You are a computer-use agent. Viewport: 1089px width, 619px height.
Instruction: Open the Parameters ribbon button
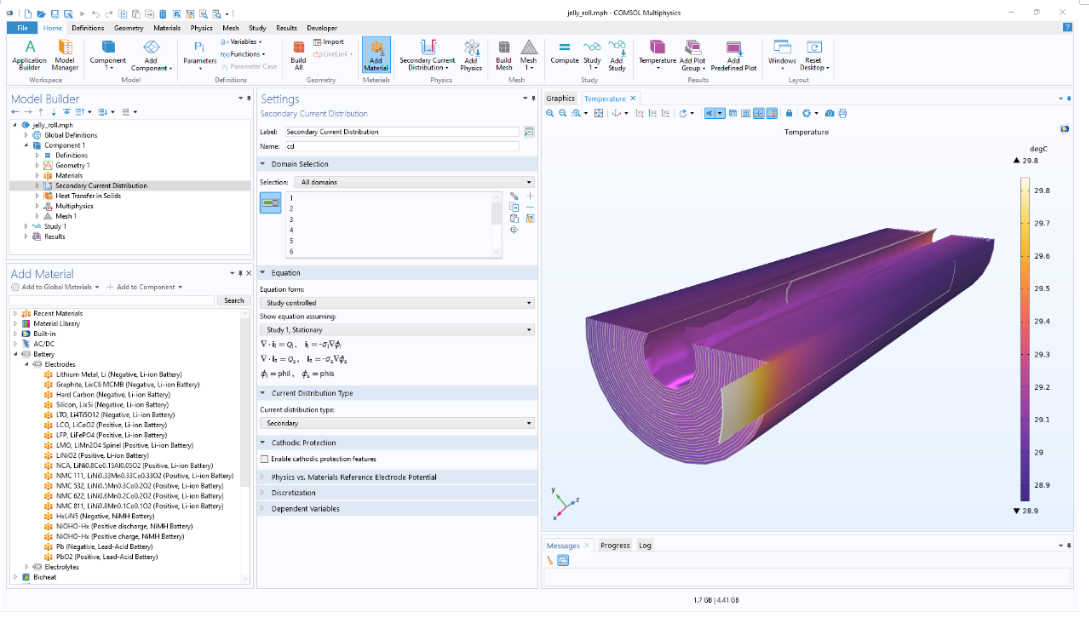199,55
